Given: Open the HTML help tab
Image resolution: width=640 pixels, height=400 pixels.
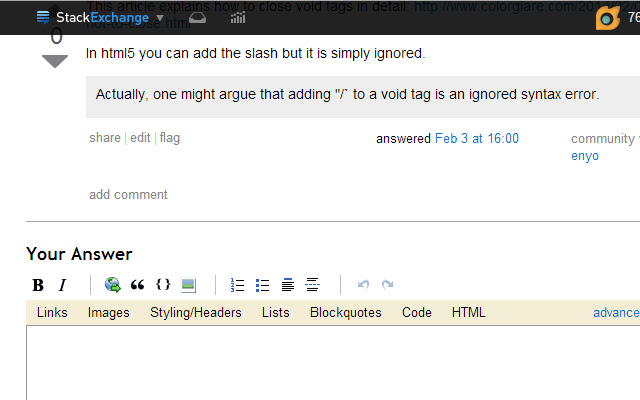Looking at the screenshot, I should click(x=469, y=312).
